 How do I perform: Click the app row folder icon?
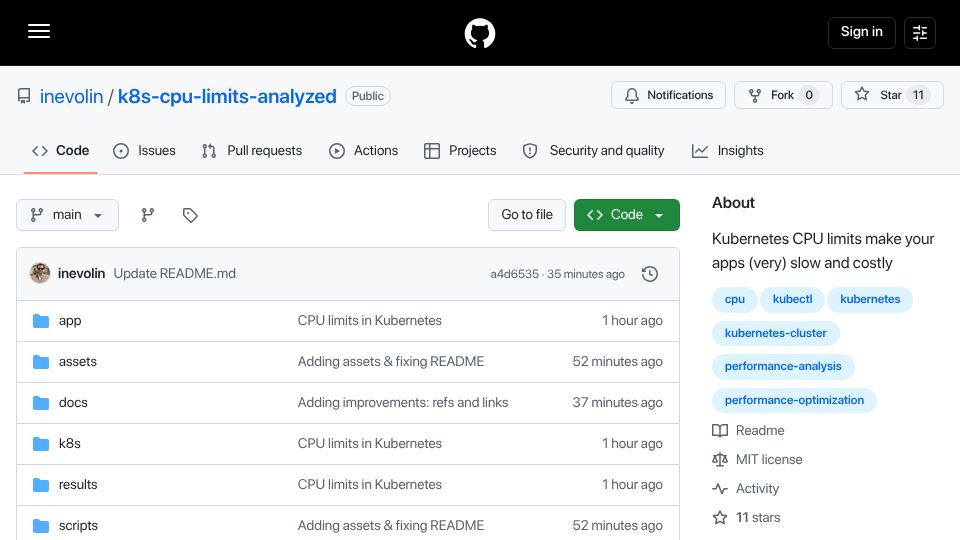pyautogui.click(x=41, y=321)
